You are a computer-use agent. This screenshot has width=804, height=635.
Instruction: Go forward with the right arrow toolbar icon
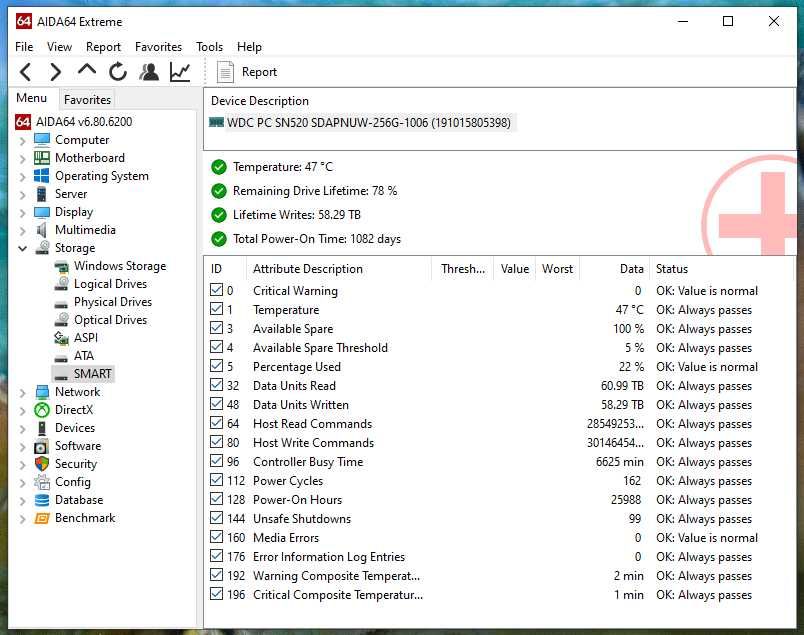coord(55,72)
